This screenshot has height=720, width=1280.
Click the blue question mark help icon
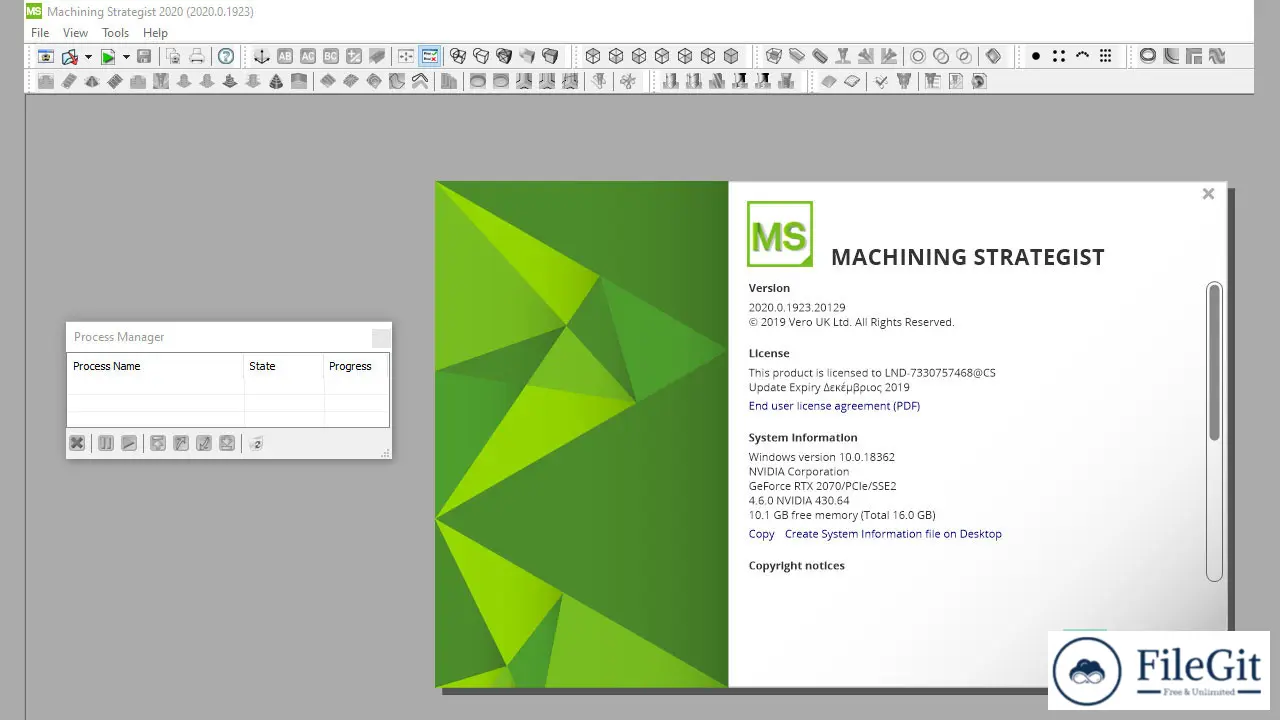226,57
